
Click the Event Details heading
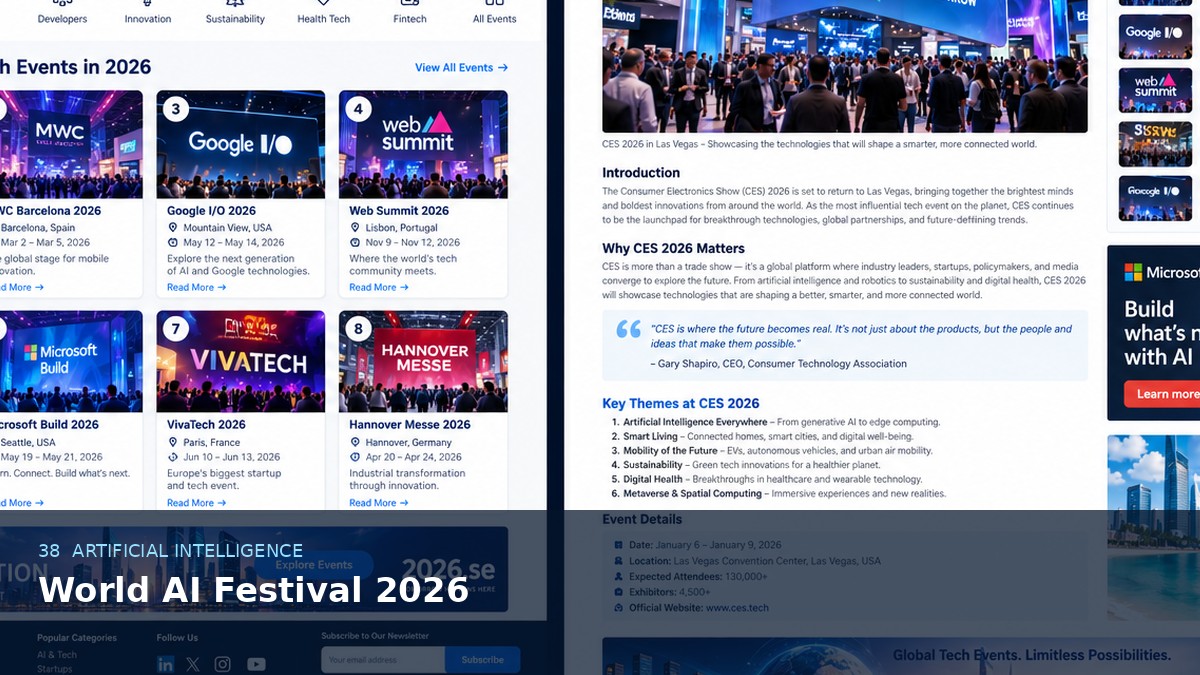point(642,520)
